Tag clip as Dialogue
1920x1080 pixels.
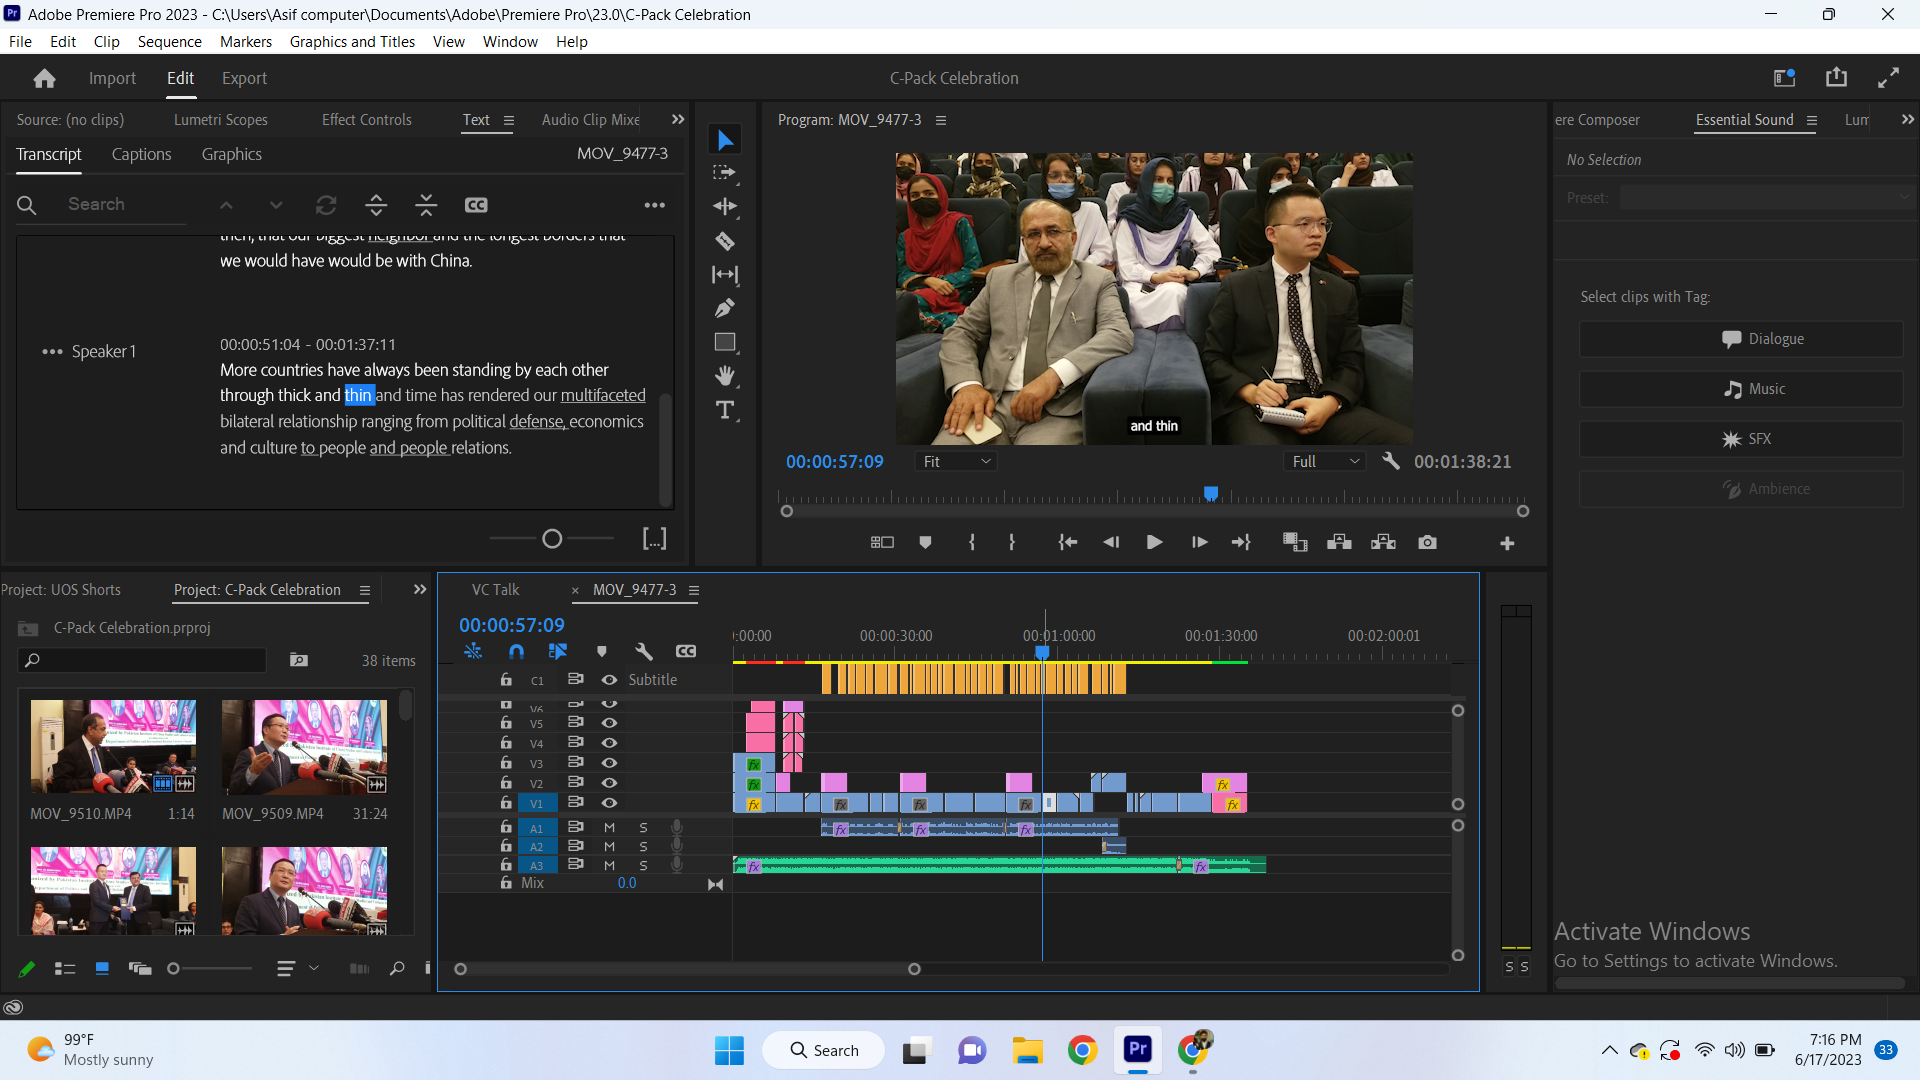pyautogui.click(x=1741, y=339)
